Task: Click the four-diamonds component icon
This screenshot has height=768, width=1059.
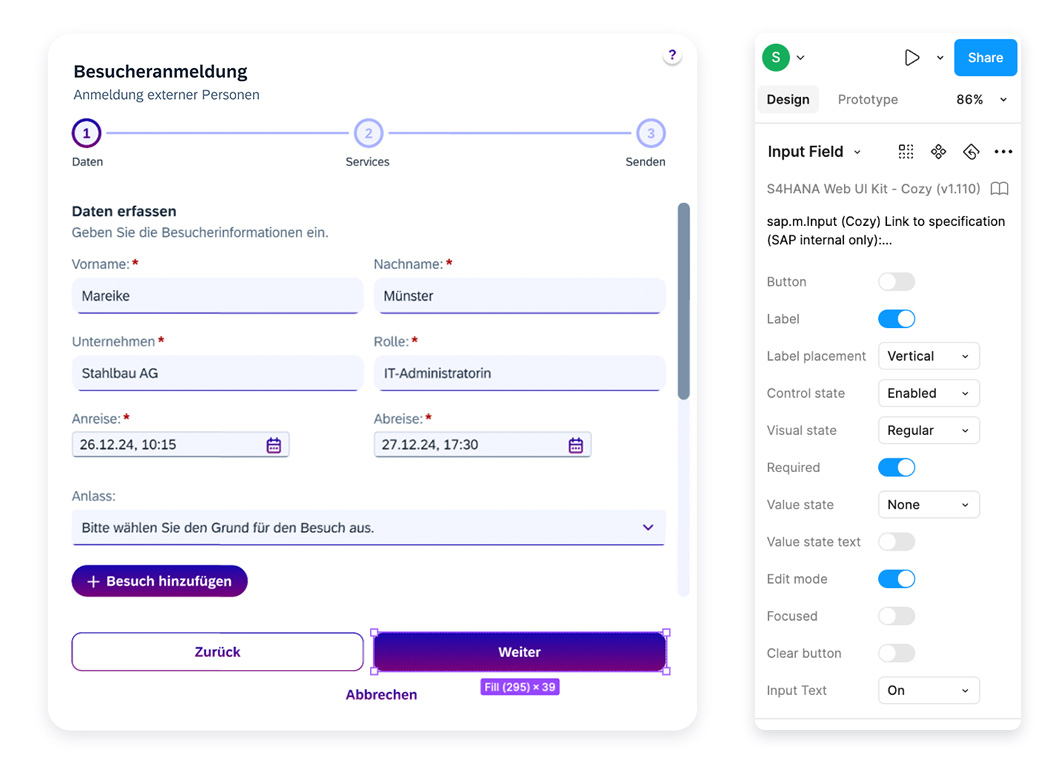Action: click(x=938, y=151)
